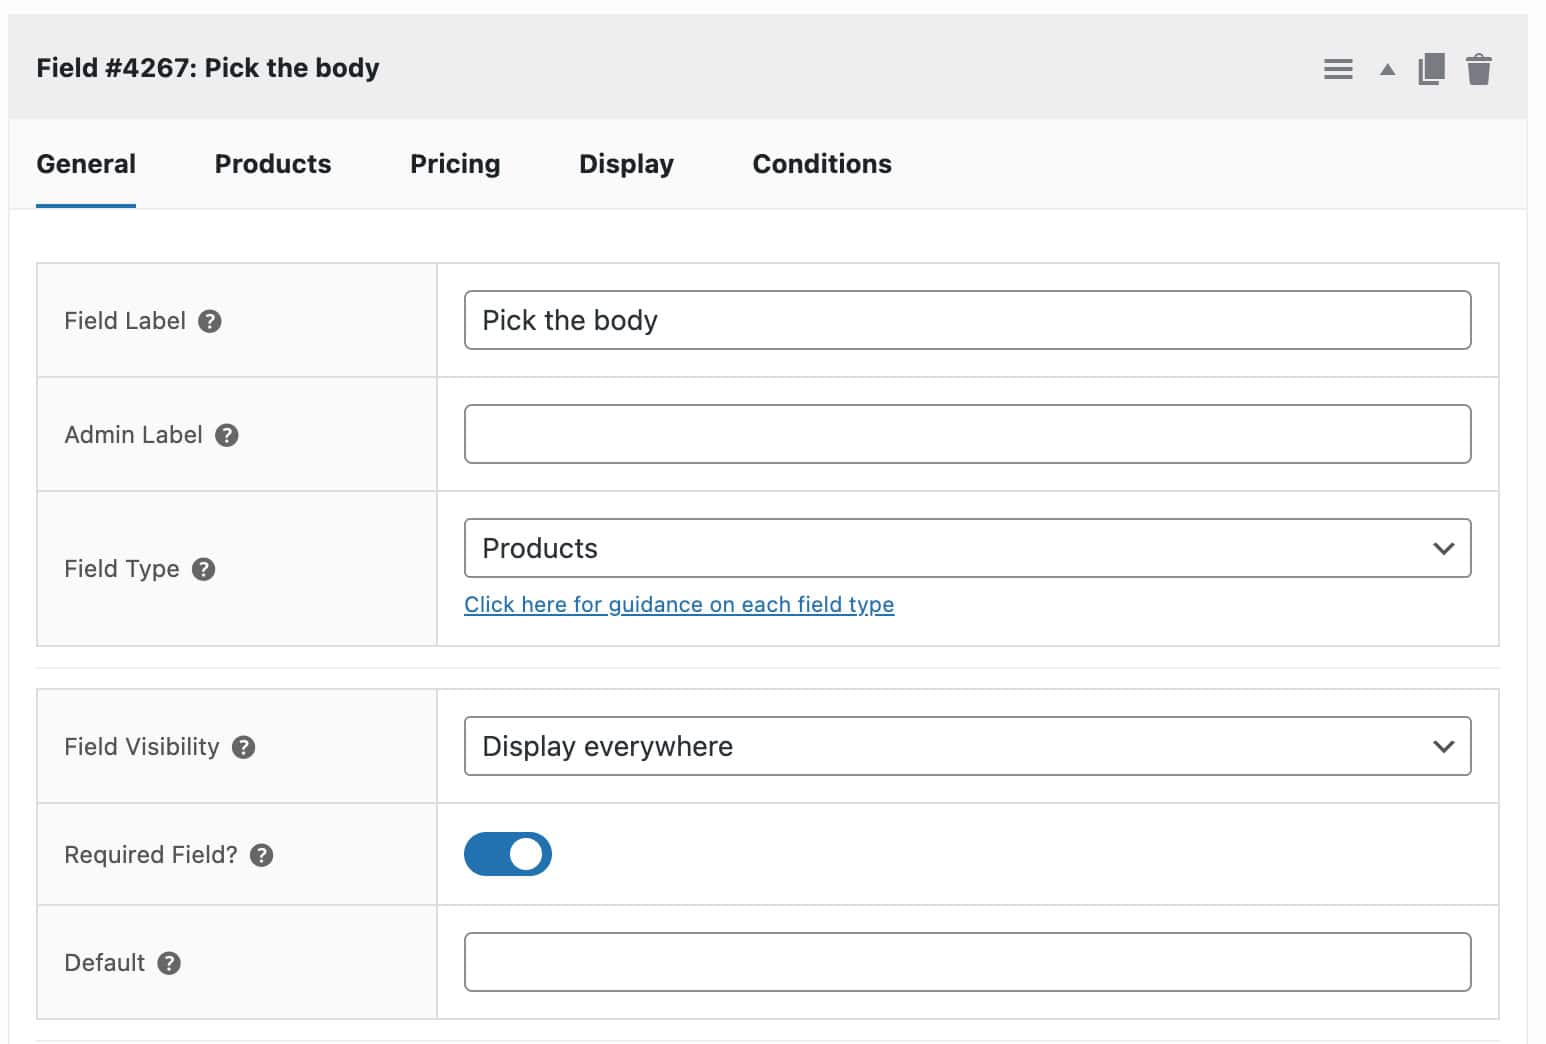View help for Field Type
Screen dimensions: 1546x1044
203,569
